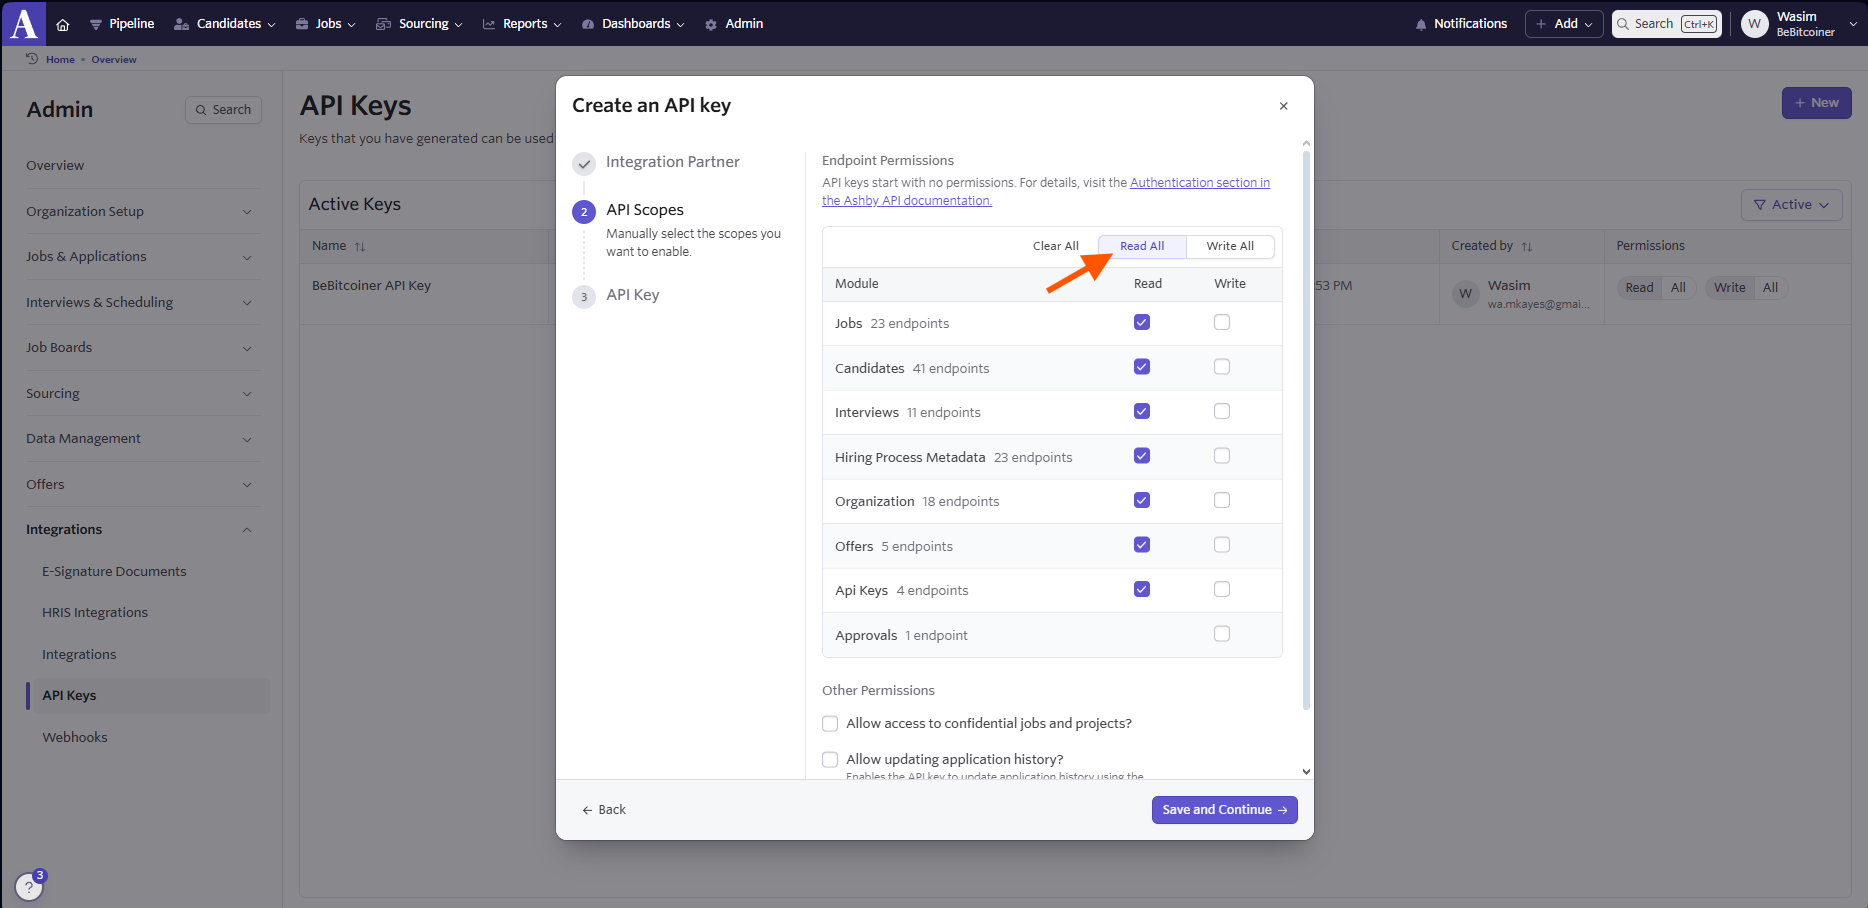Go to the Home house icon
The width and height of the screenshot is (1868, 908).
[x=63, y=24]
